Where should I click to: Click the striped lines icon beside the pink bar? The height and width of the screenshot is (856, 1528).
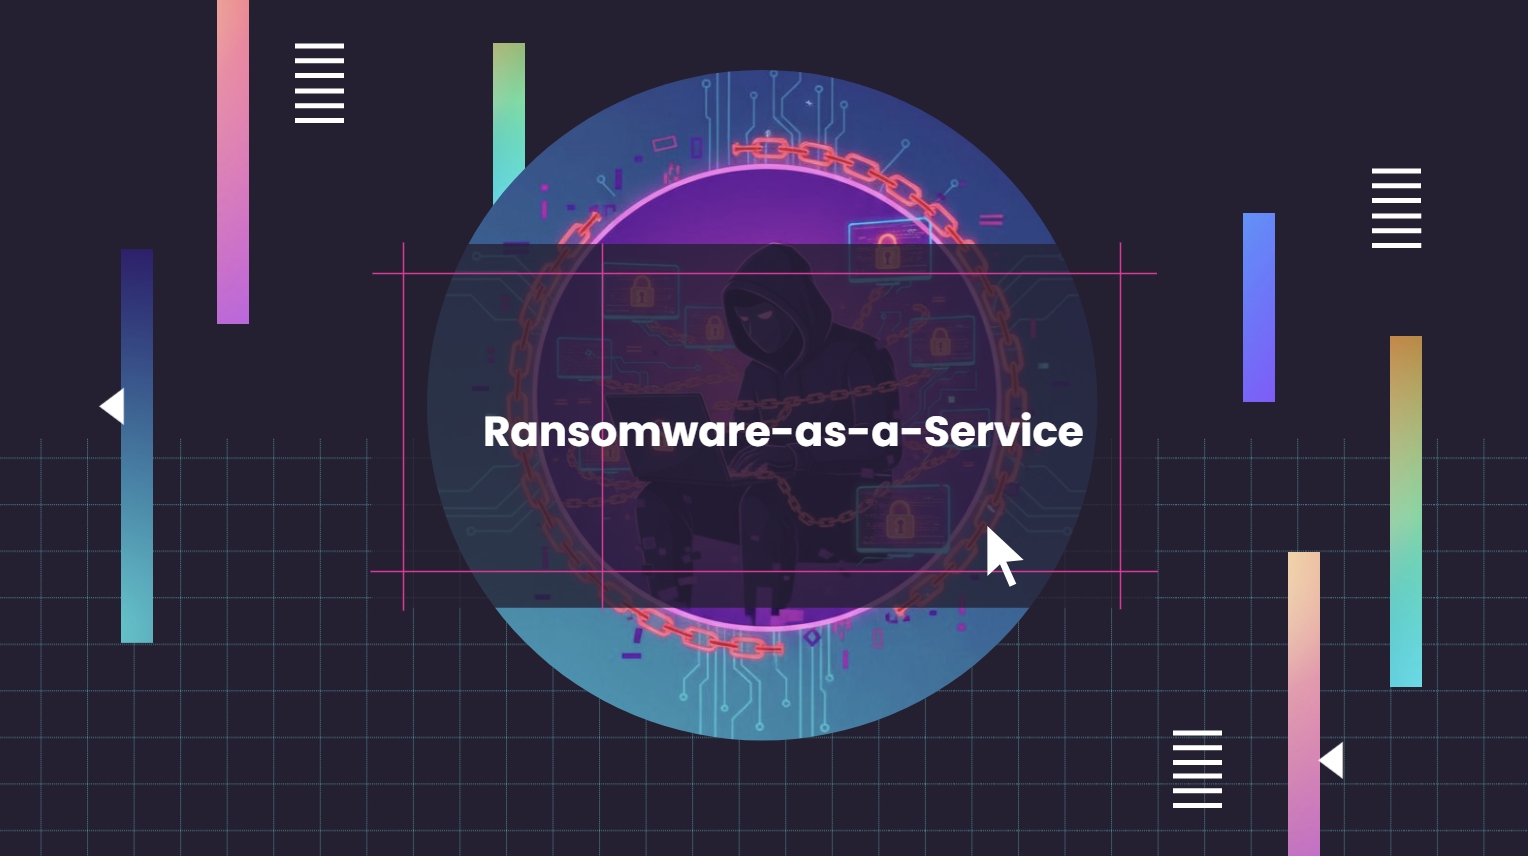click(x=319, y=83)
